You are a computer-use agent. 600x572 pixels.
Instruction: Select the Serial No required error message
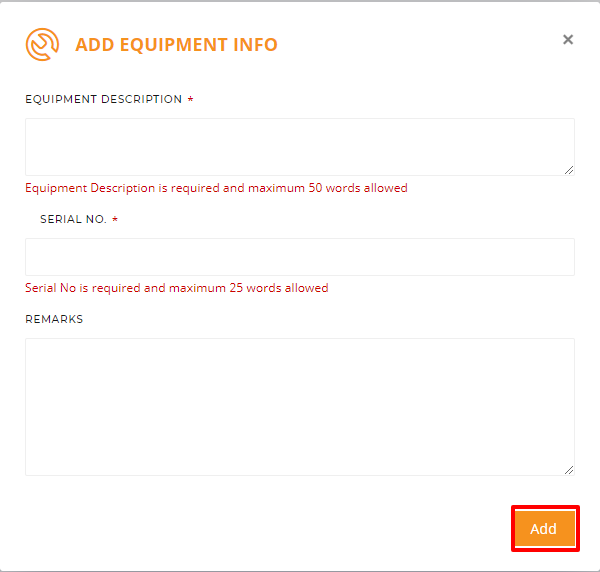pos(177,288)
